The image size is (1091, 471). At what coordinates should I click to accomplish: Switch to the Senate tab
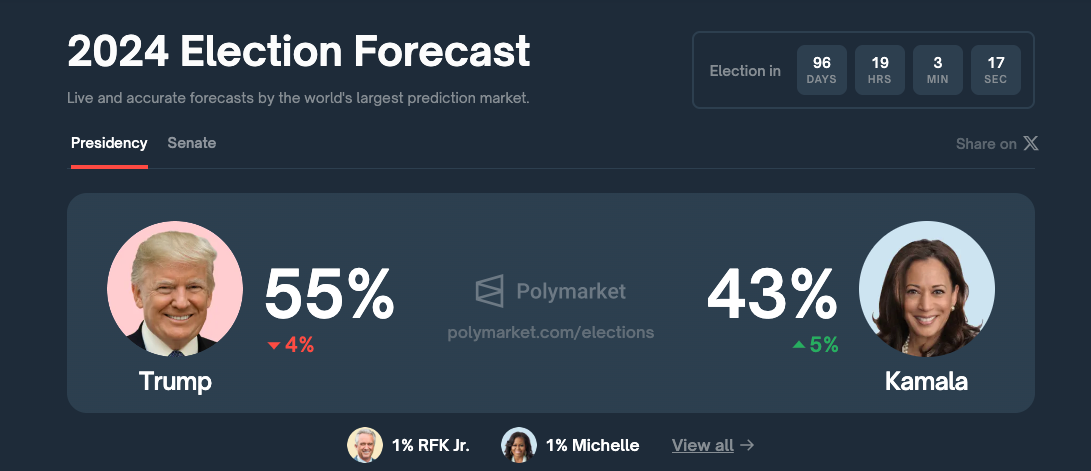coord(191,143)
